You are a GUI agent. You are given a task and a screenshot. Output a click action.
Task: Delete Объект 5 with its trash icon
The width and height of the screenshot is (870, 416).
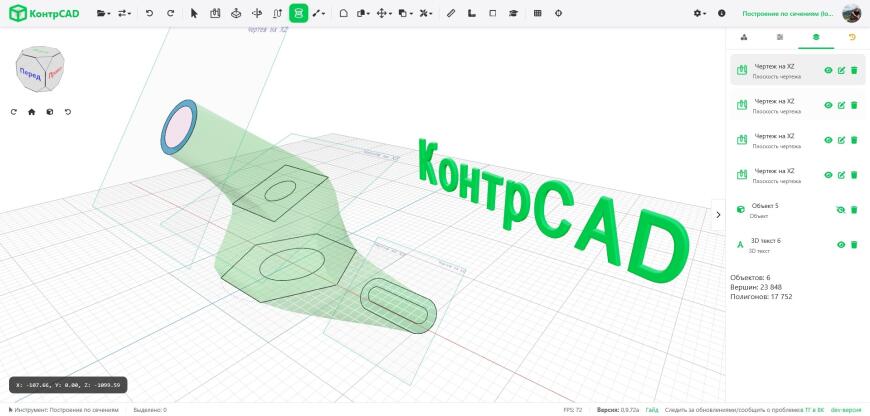tap(854, 210)
